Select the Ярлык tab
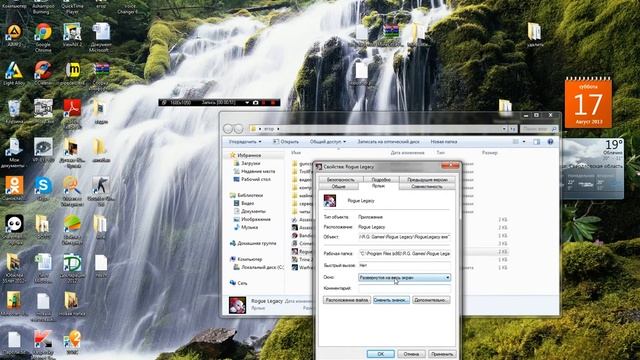The width and height of the screenshot is (640, 360). (x=378, y=186)
